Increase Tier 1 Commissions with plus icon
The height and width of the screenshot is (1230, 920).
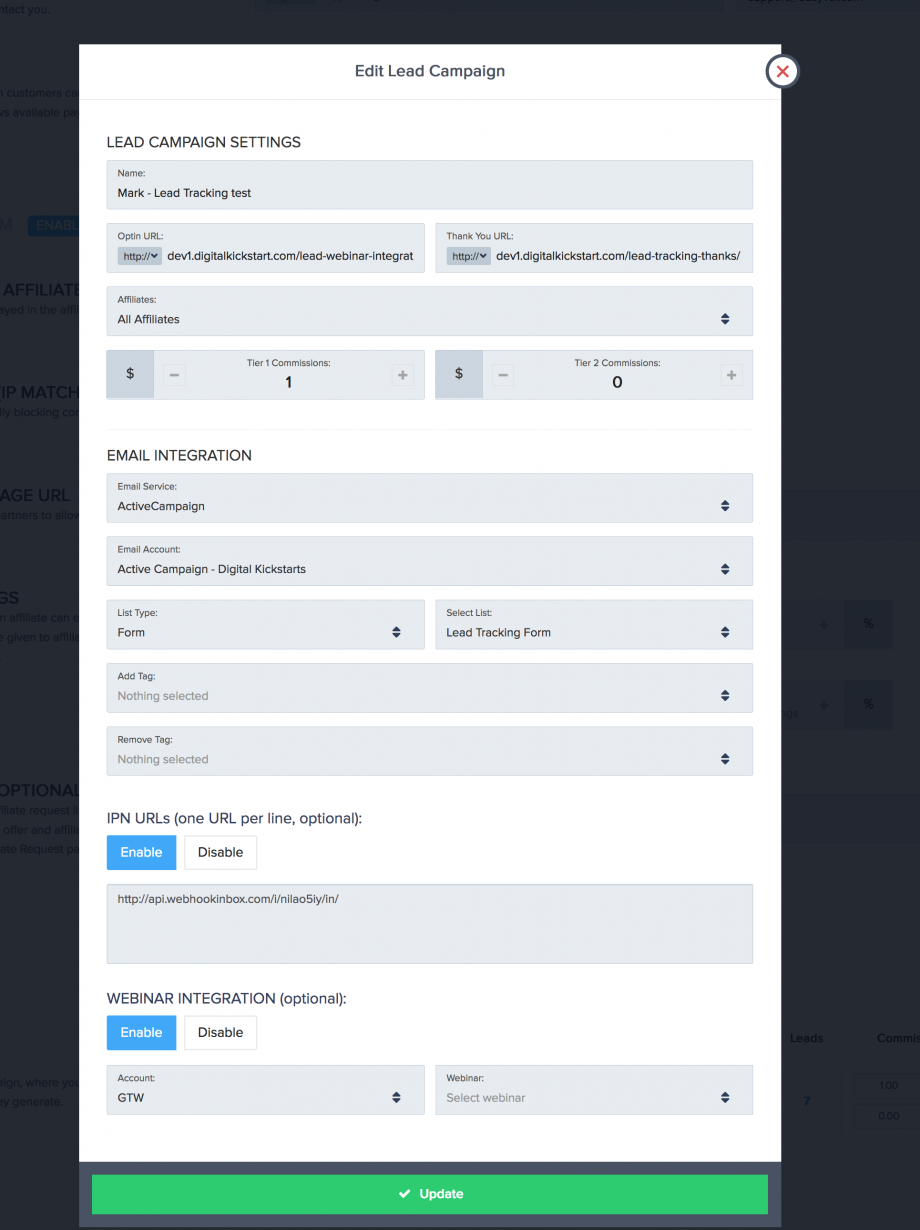tap(403, 375)
